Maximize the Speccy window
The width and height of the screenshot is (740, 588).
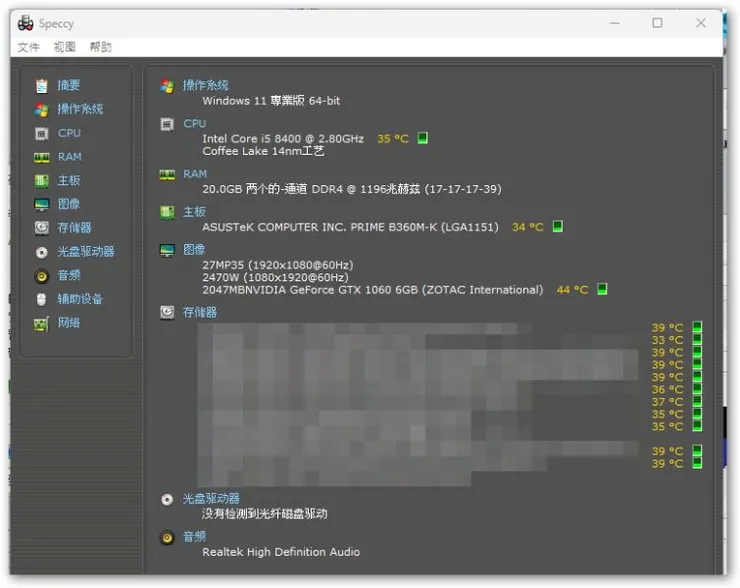pyautogui.click(x=657, y=23)
